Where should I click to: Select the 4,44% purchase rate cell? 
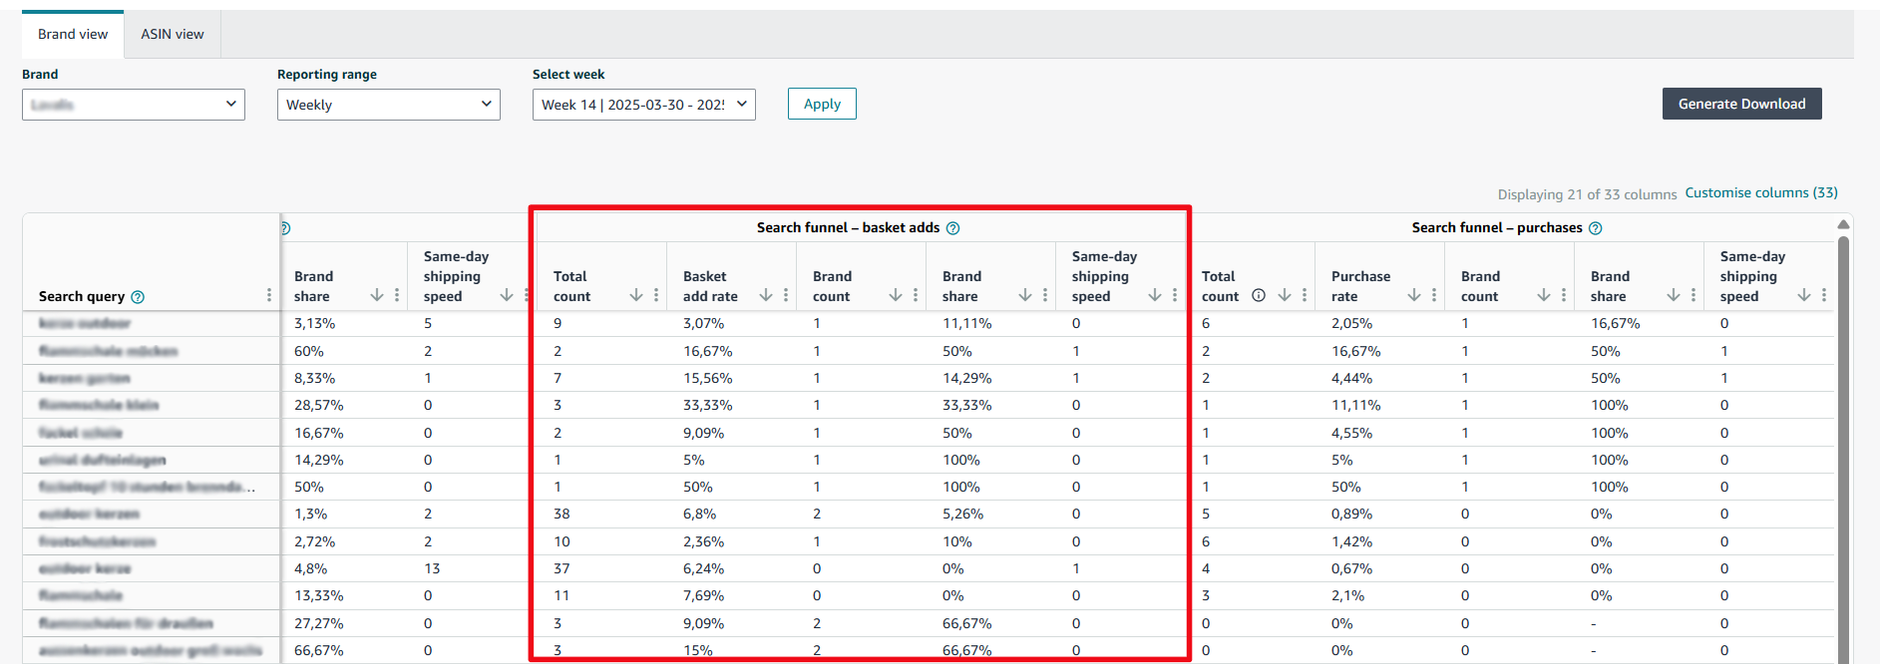click(x=1352, y=378)
